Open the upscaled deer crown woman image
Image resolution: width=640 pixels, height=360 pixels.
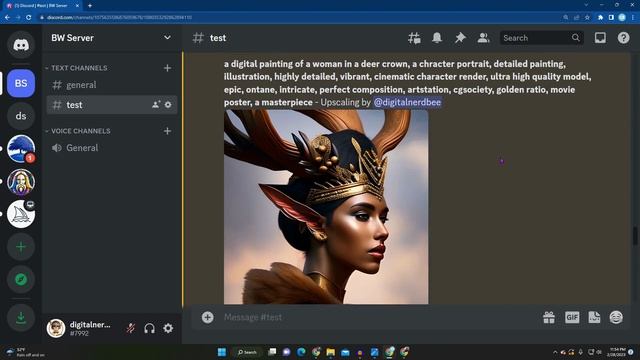[326, 207]
